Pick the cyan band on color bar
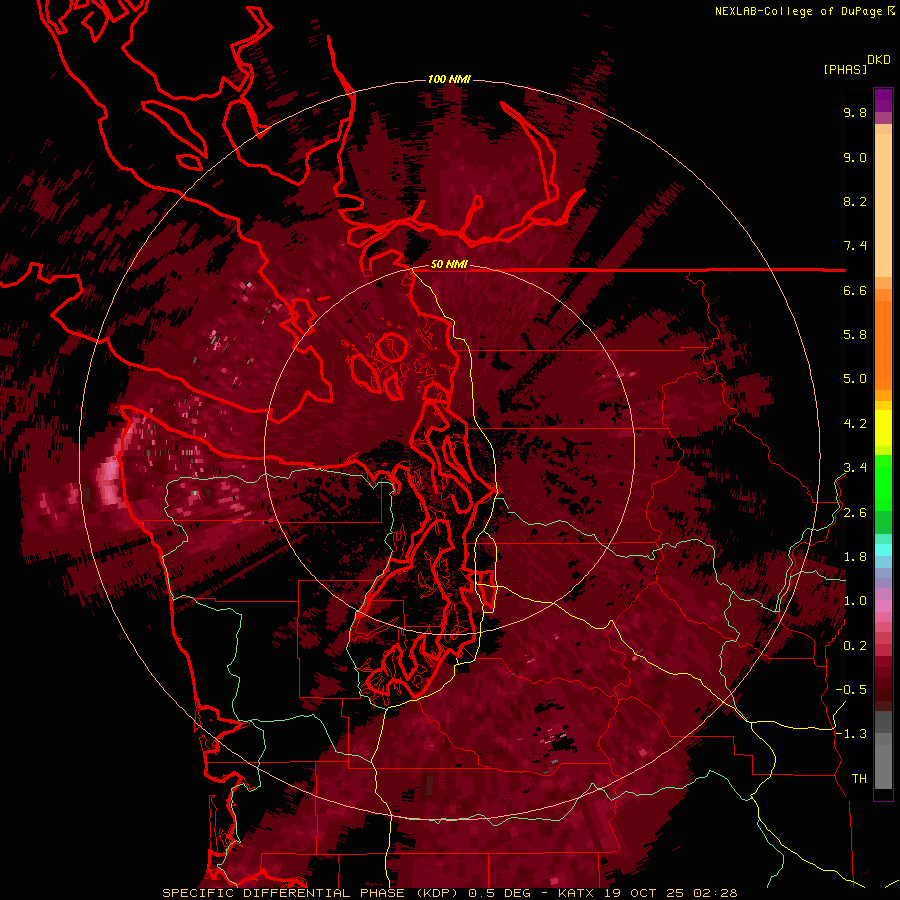 point(883,550)
